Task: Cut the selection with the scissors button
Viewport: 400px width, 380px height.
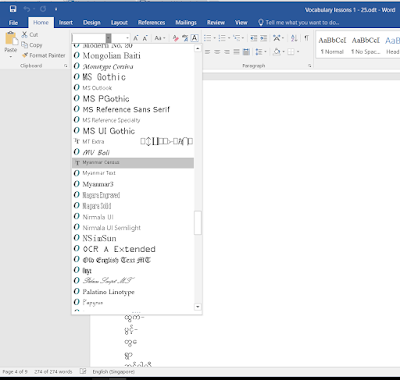Action: coord(29,34)
